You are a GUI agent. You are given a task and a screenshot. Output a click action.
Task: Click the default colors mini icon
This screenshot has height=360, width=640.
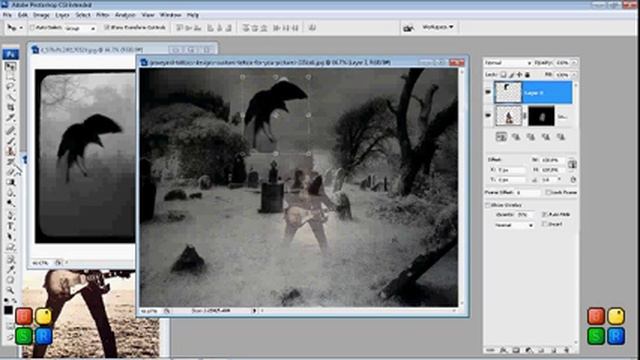tap(6, 301)
